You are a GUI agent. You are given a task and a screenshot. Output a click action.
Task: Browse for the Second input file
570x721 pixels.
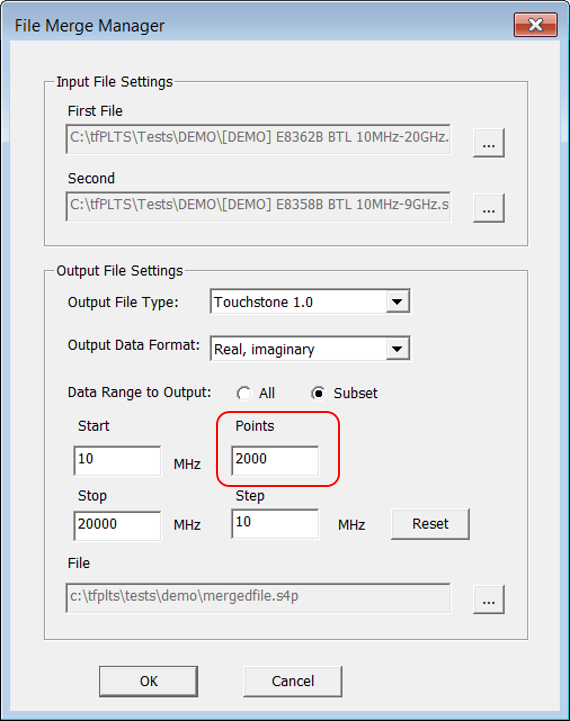(x=489, y=208)
